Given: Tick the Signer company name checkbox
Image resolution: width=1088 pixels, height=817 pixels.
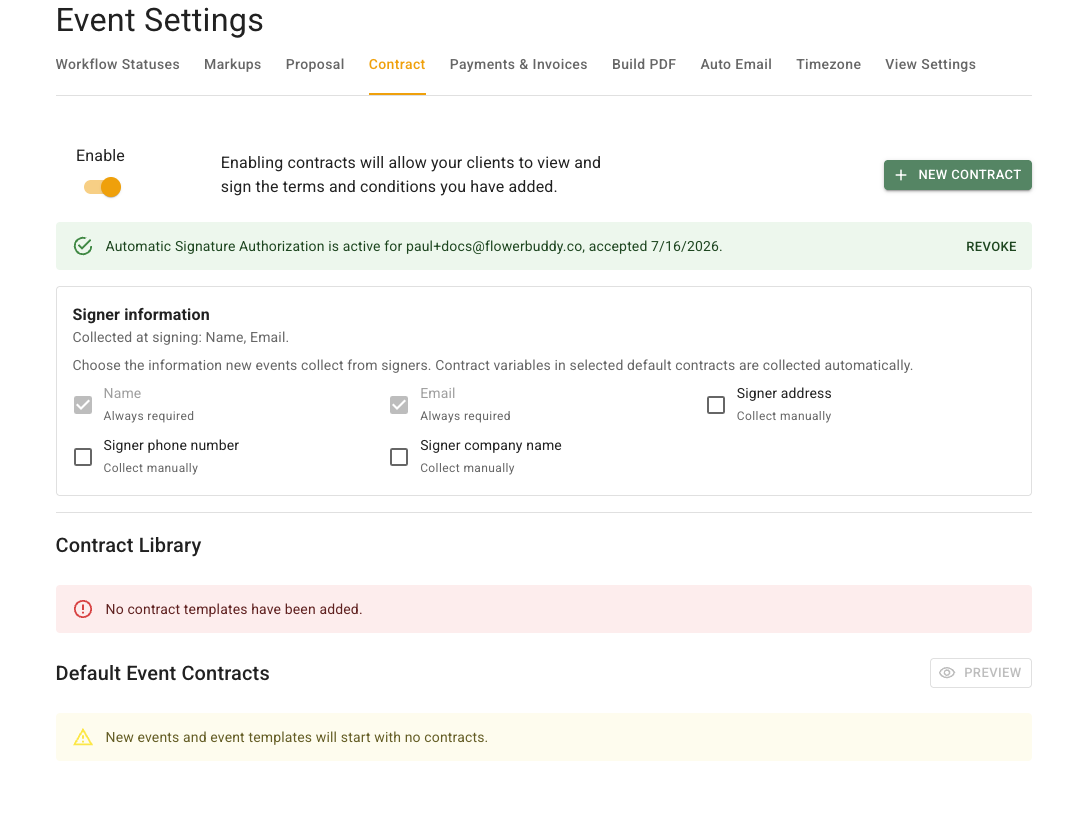Looking at the screenshot, I should pos(399,457).
